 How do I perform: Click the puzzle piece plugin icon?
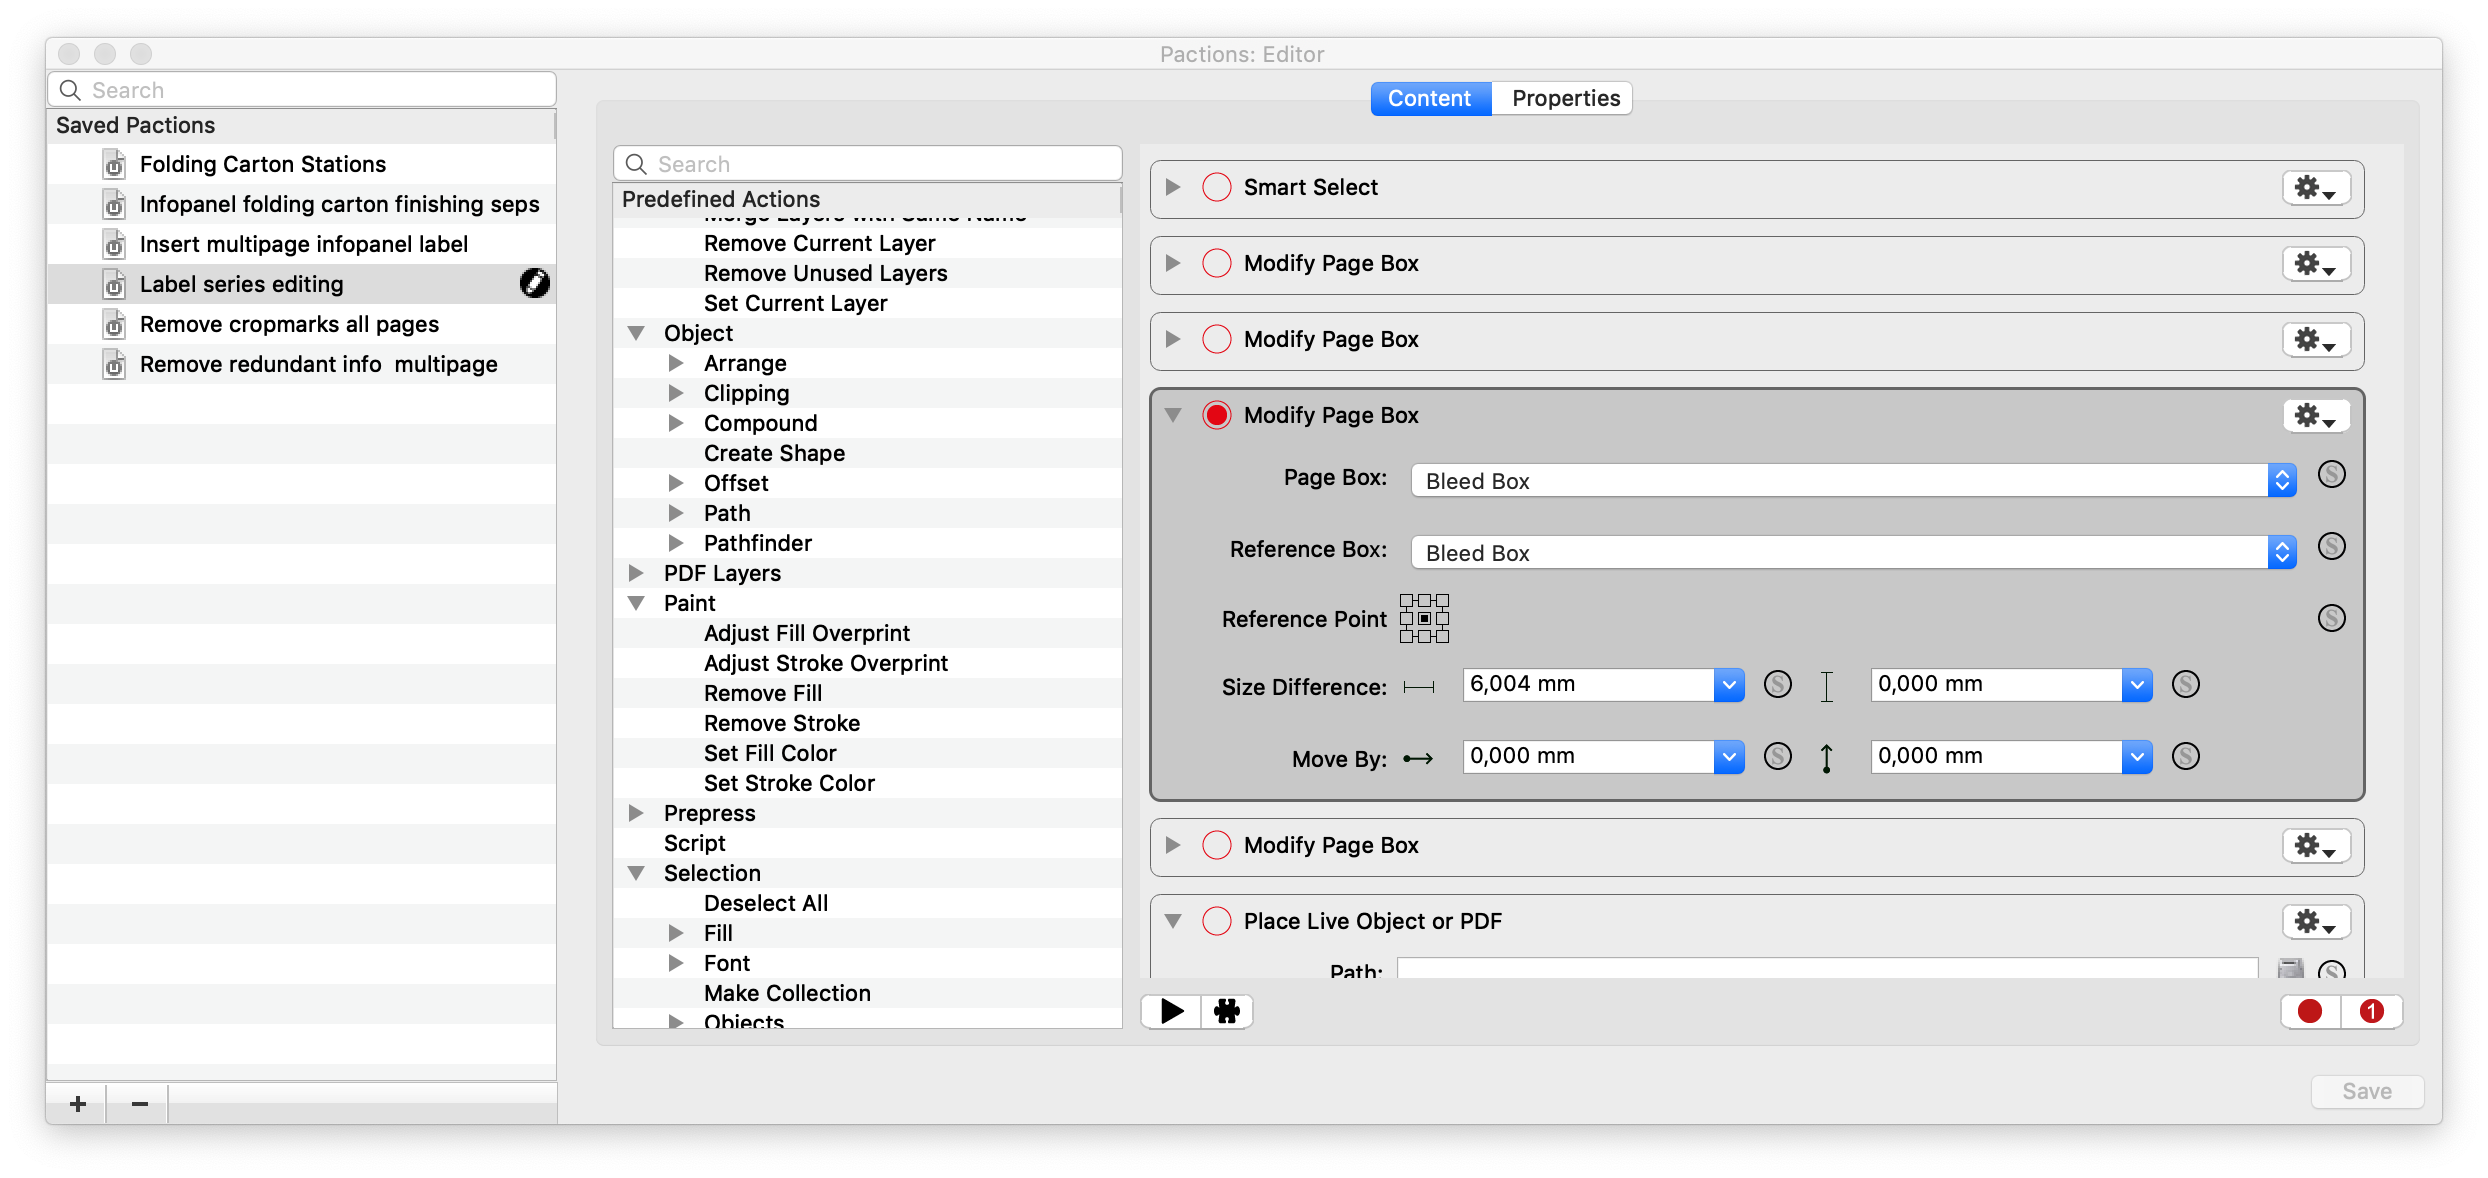click(1226, 1011)
